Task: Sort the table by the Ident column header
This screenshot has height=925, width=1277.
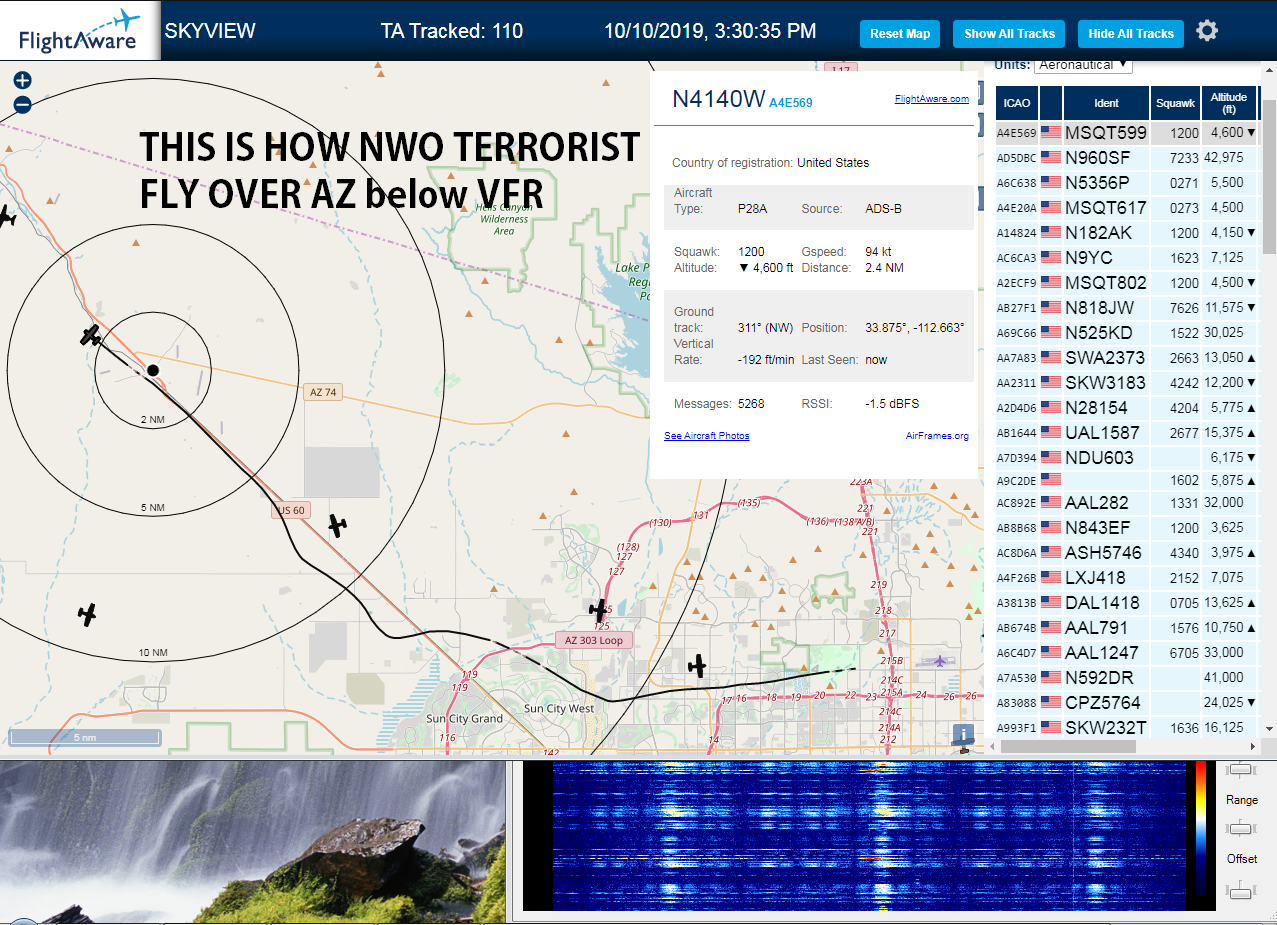Action: pos(1106,103)
